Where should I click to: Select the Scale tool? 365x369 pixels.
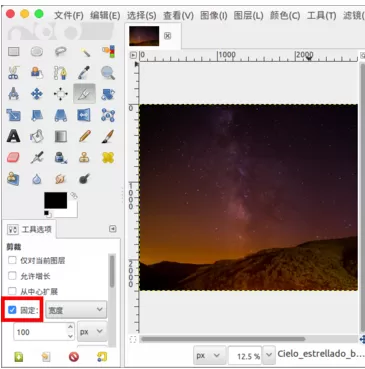pos(14,115)
